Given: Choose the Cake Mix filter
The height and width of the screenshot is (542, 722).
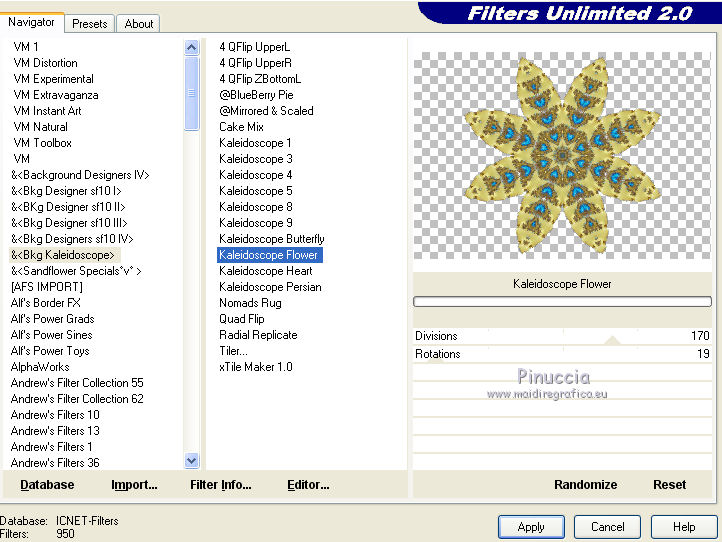Looking at the screenshot, I should tap(241, 127).
